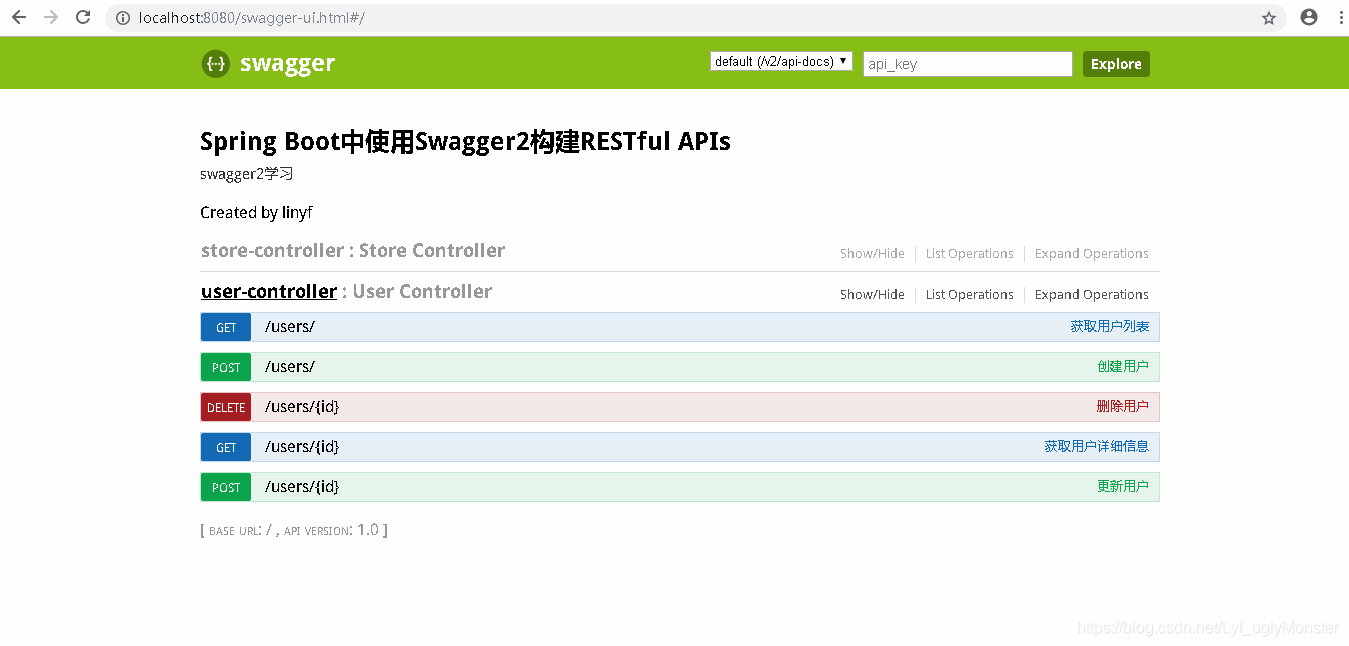
Task: Click List Operations for store-controller
Action: pyautogui.click(x=970, y=254)
